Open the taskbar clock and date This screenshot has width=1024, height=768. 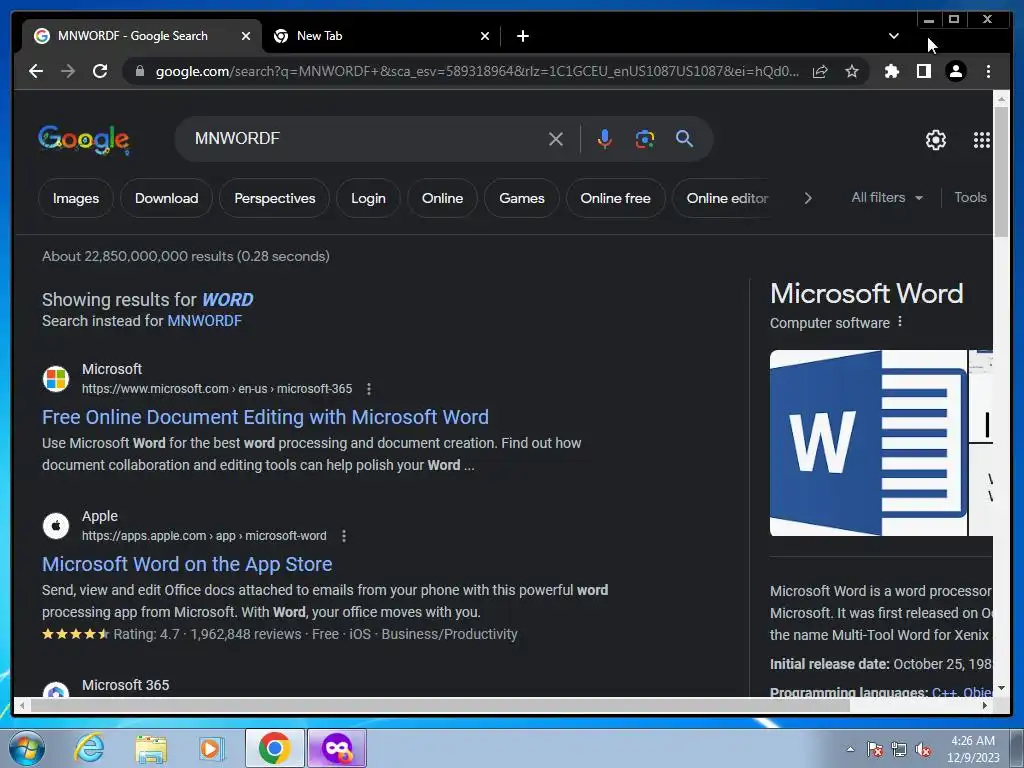point(973,749)
